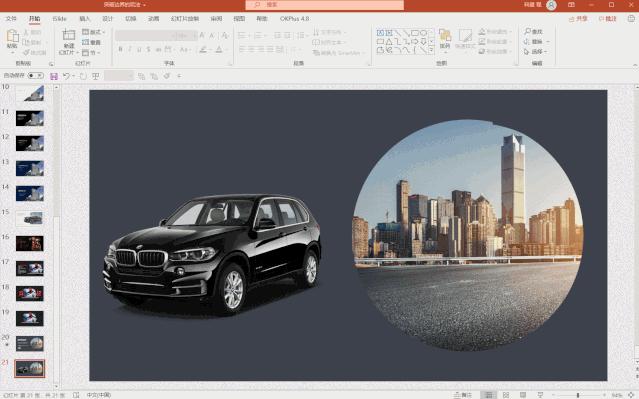
Task: Click the Fit slide to window icon
Action: tap(631, 395)
